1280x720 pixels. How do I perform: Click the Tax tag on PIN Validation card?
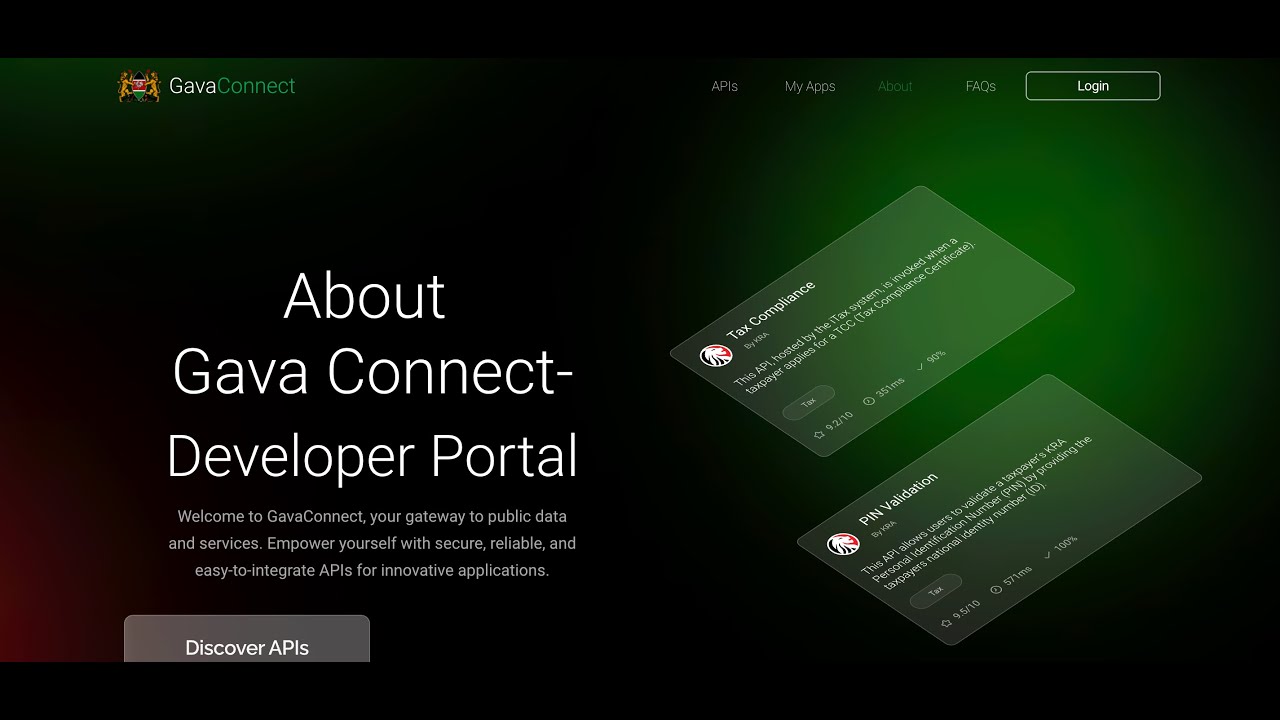(x=935, y=591)
